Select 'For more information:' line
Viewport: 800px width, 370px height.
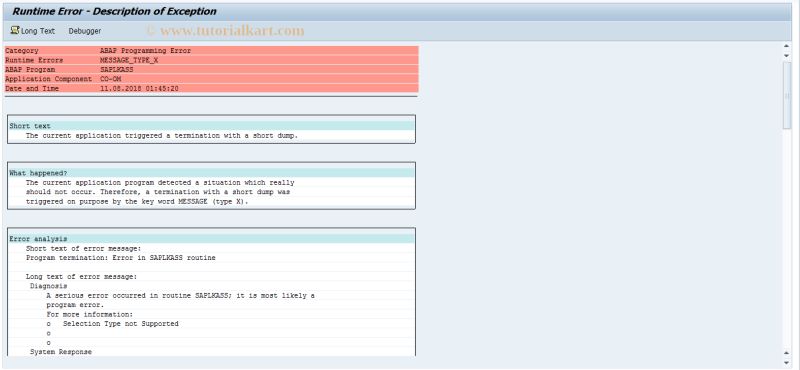point(90,314)
